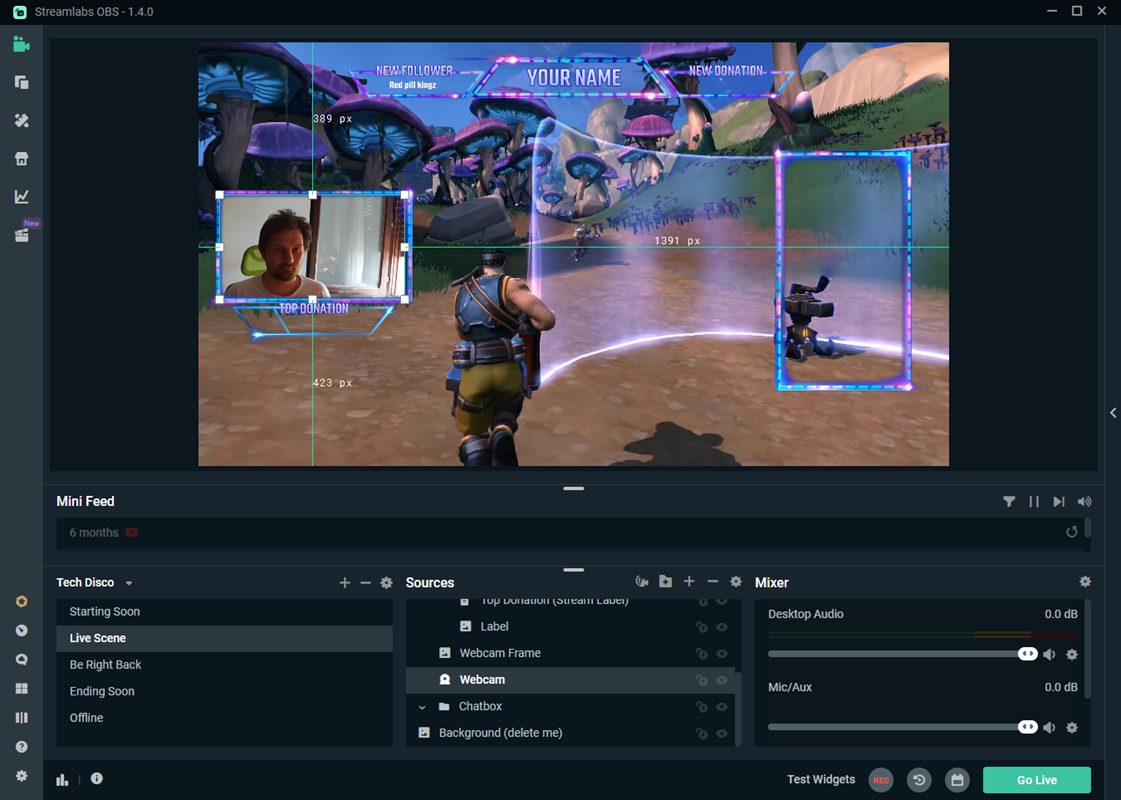Screen dimensions: 1121x800
Task: Click the bar chart stats icon in the status bar
Action: tap(62, 779)
